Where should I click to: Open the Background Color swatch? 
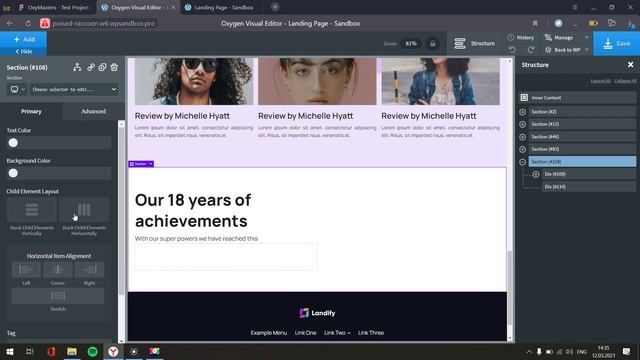coord(13,173)
